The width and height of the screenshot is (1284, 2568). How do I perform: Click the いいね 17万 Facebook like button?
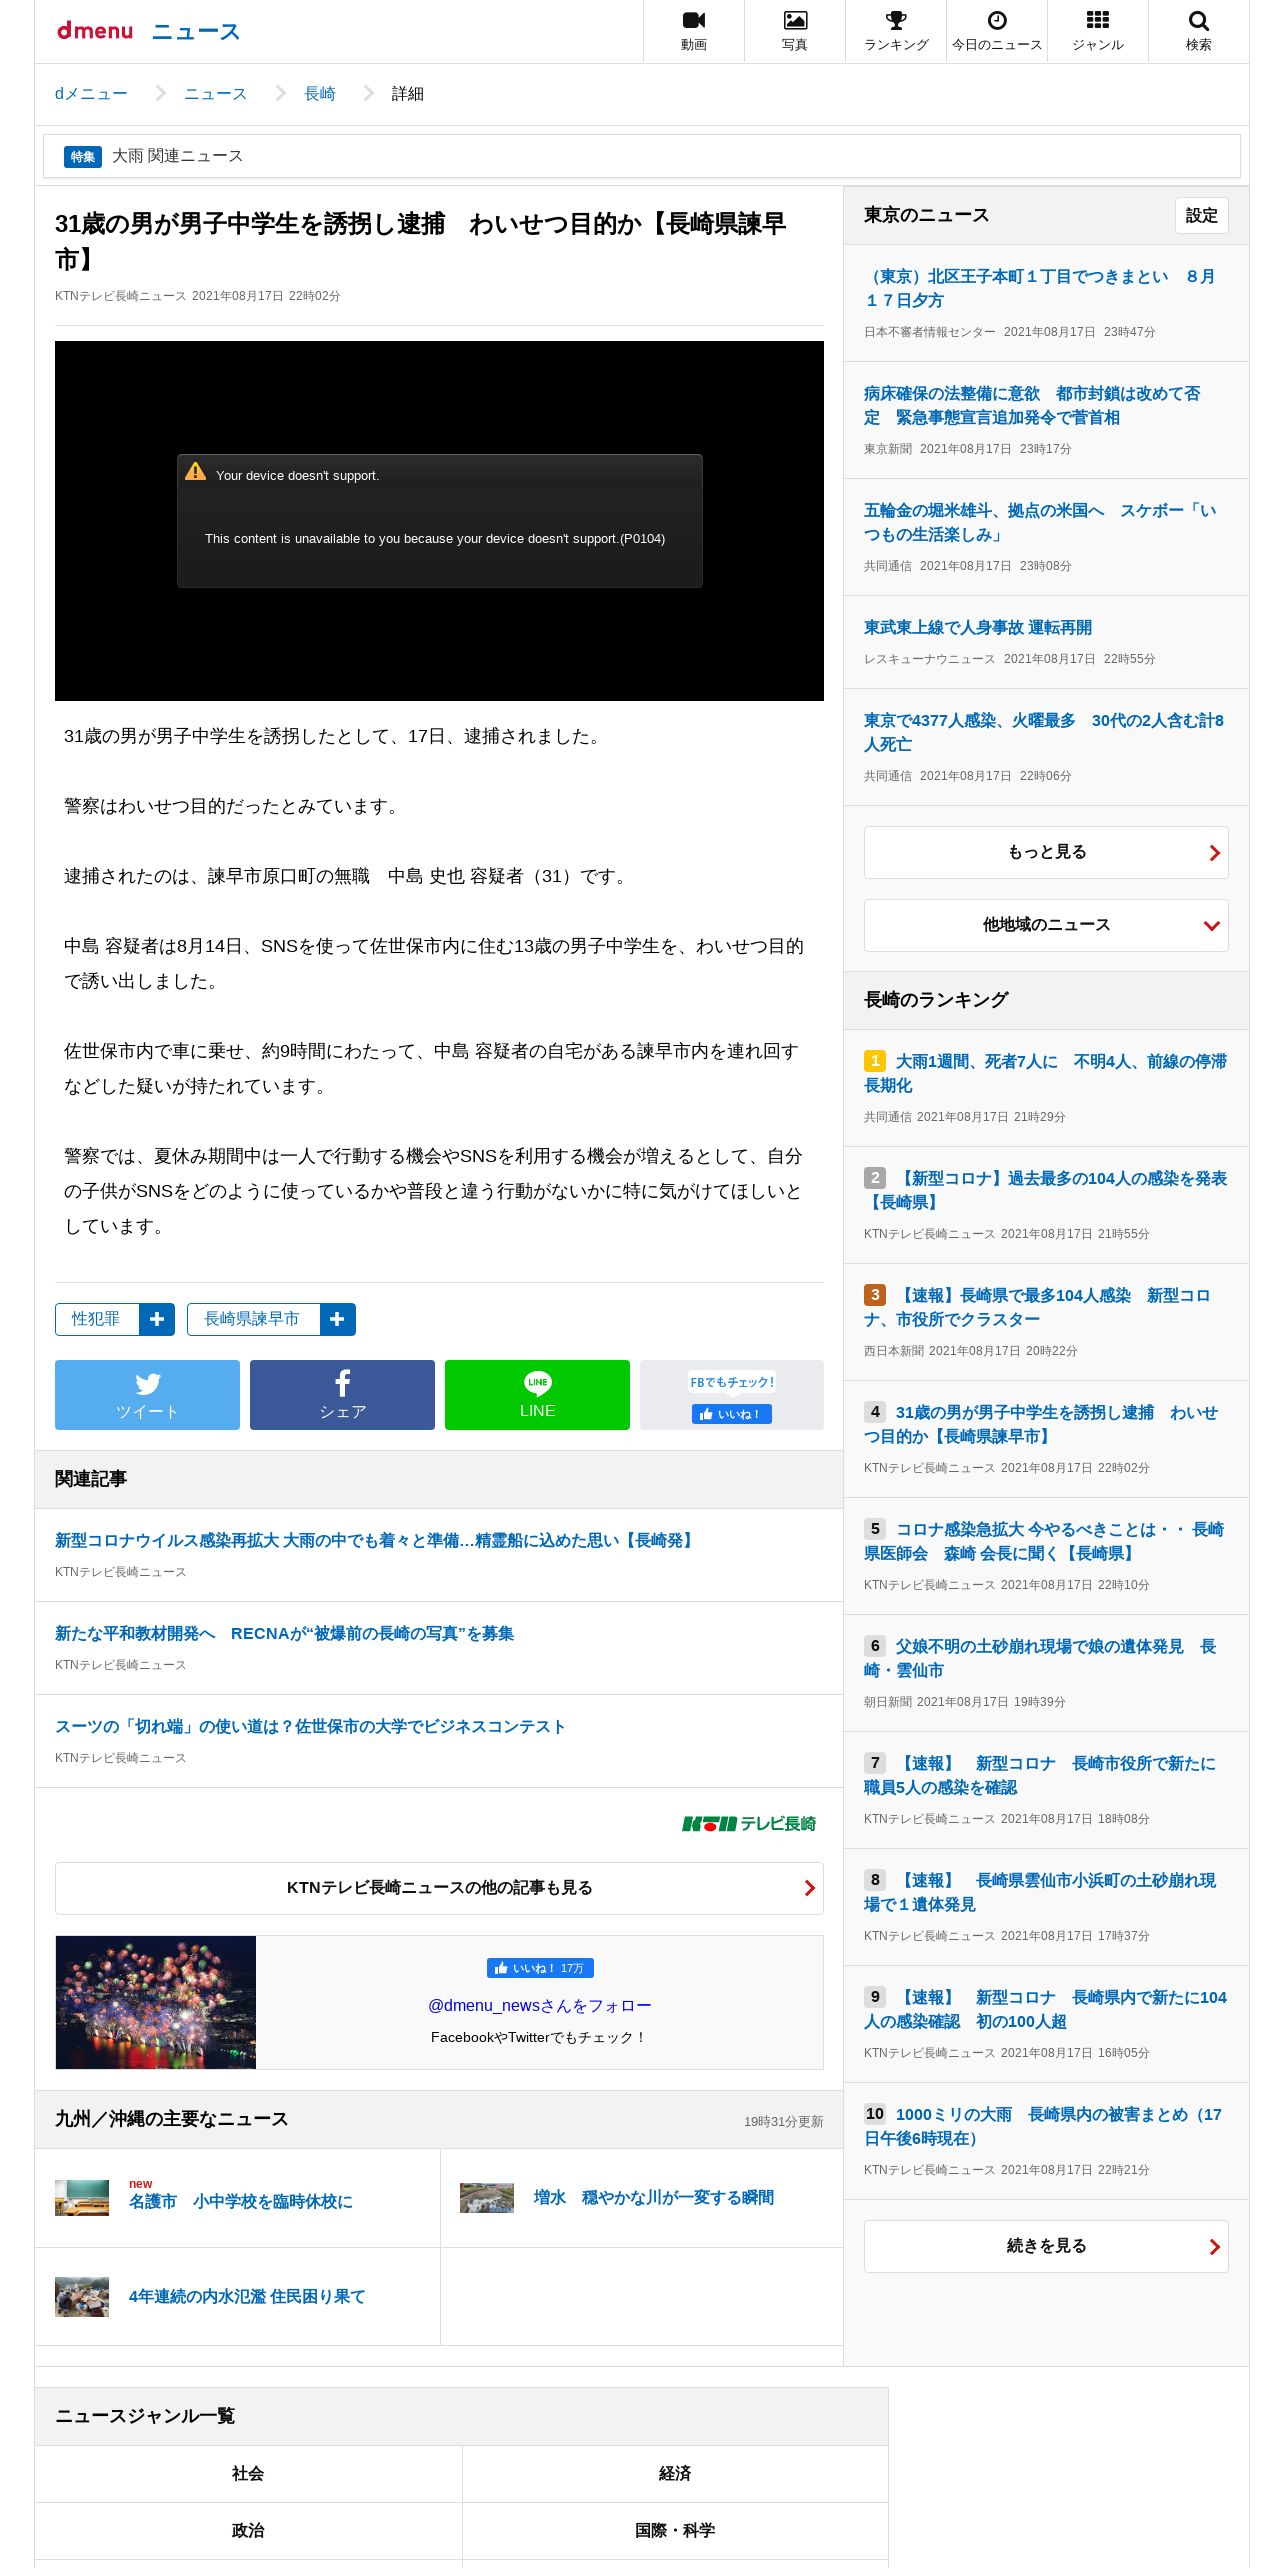(x=540, y=1967)
